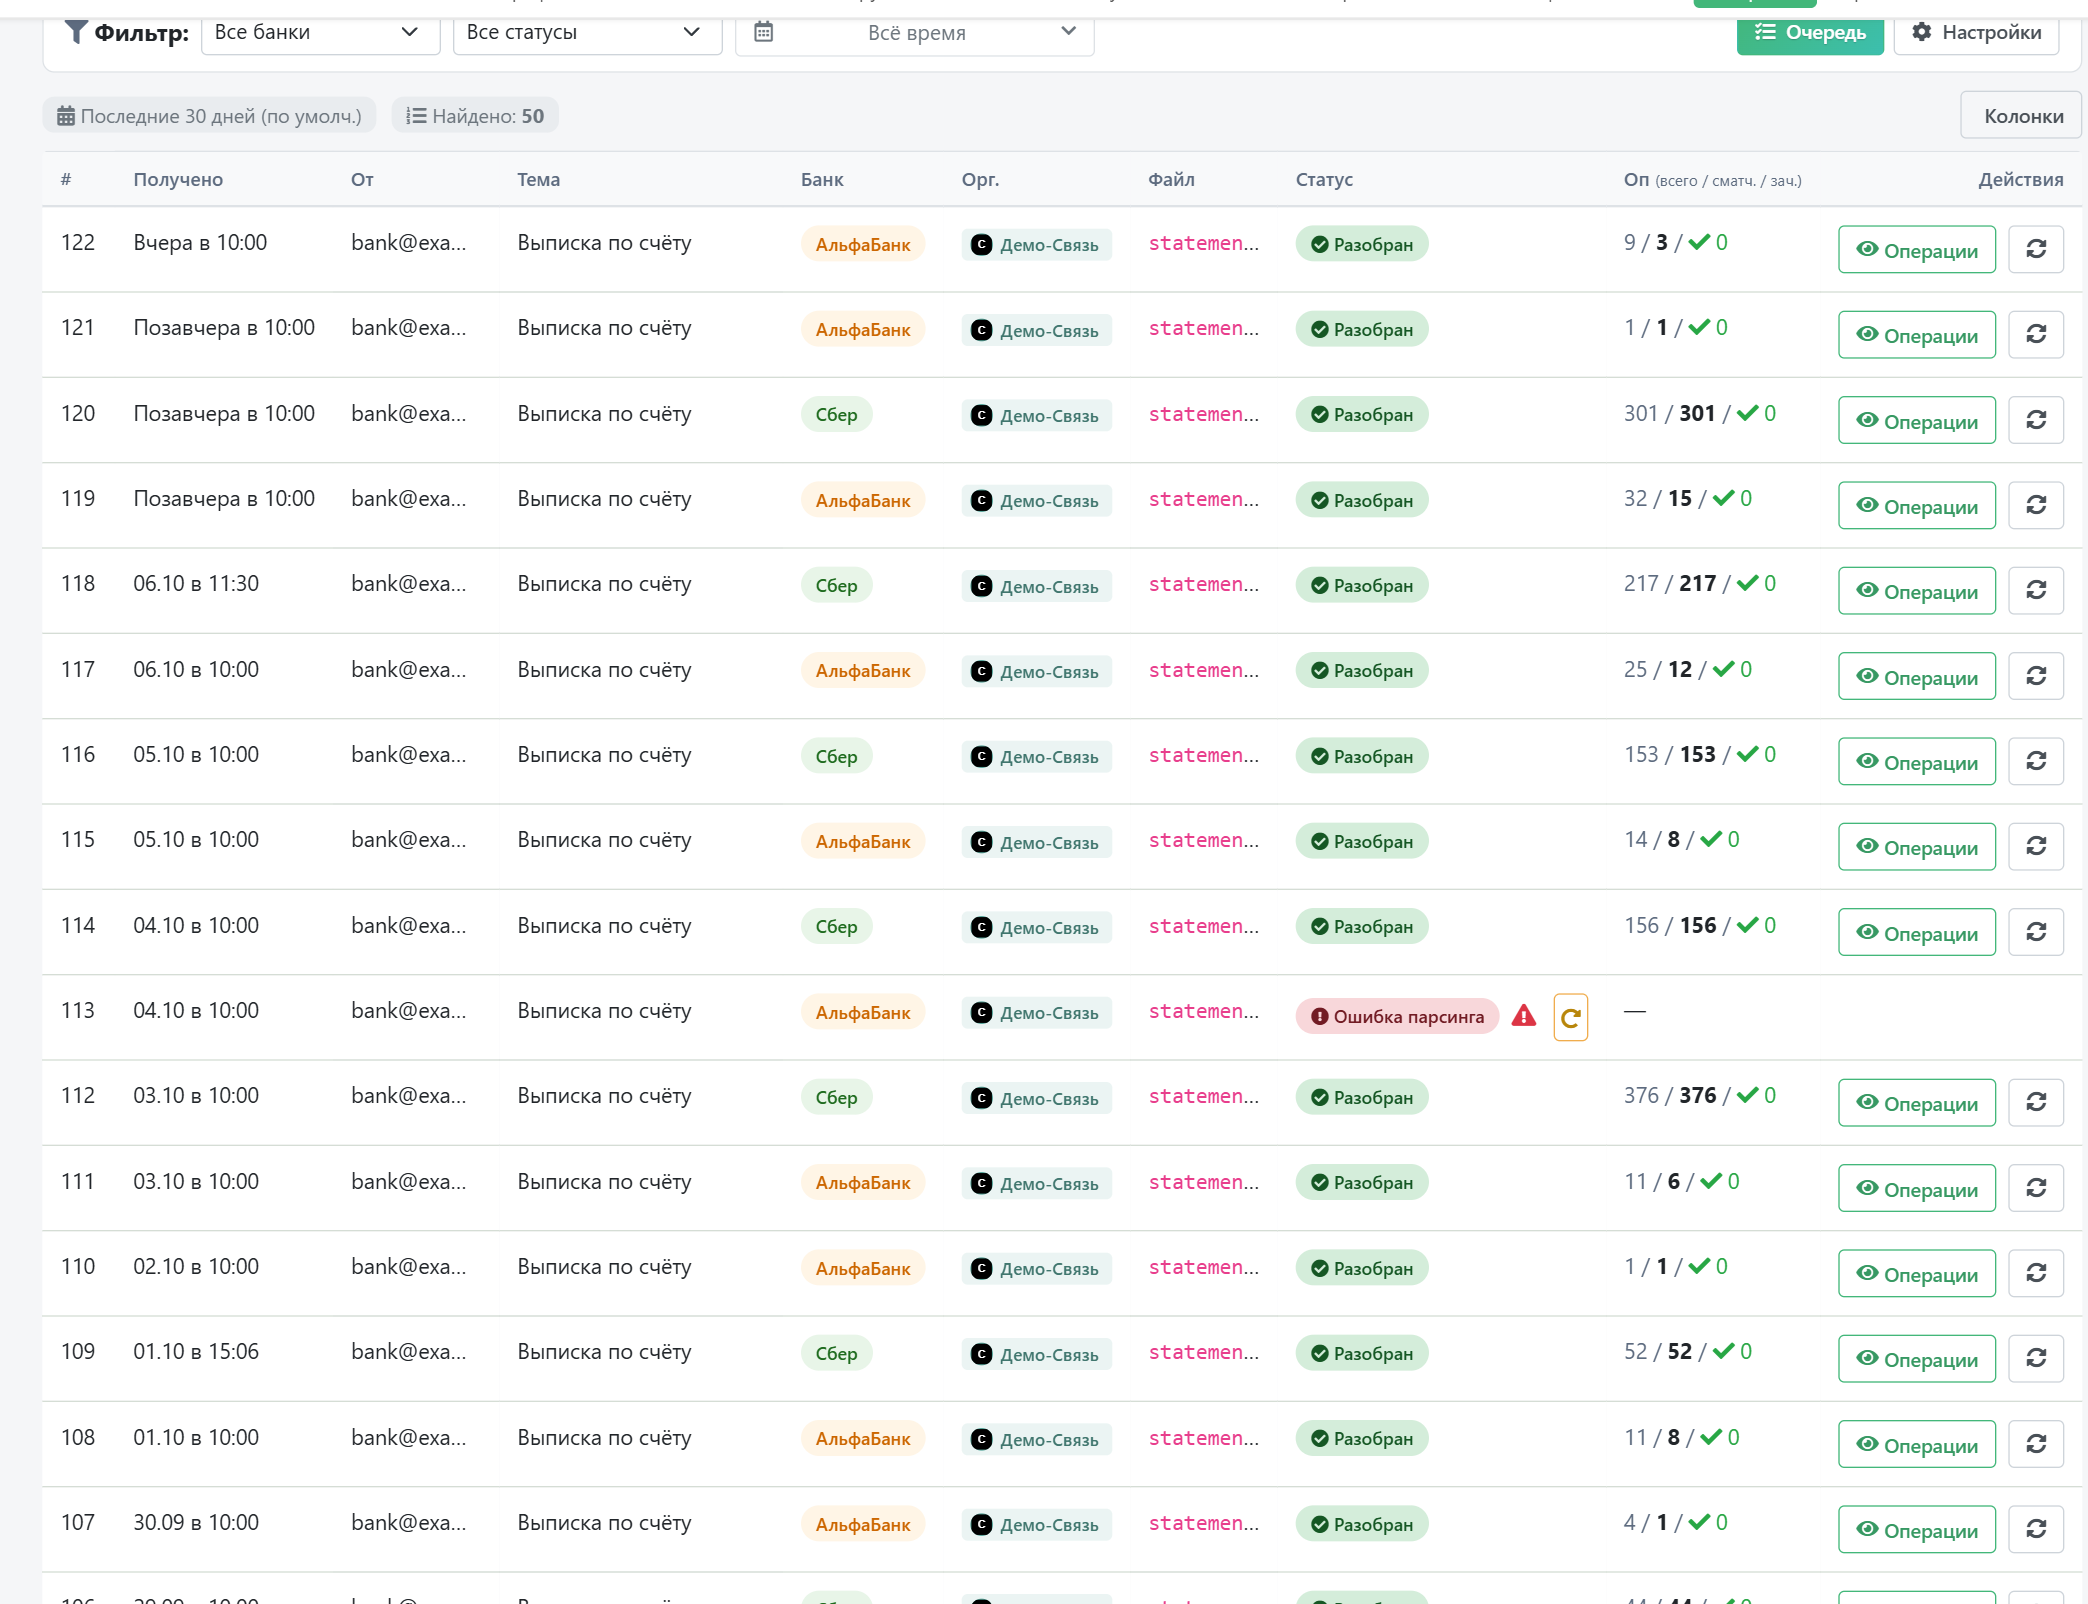The width and height of the screenshot is (2088, 1604).
Task: Click the Сбер bank tag in row 120
Action: coord(836,414)
